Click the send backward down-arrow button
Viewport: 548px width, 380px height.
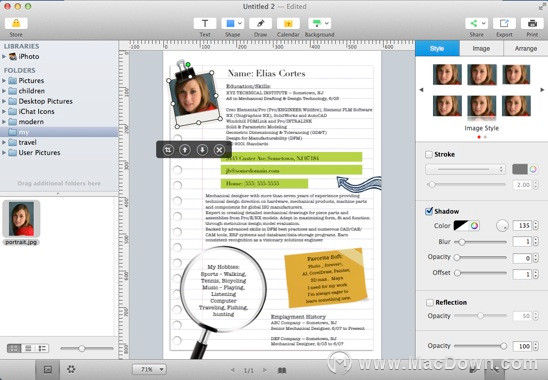pyautogui.click(x=202, y=150)
